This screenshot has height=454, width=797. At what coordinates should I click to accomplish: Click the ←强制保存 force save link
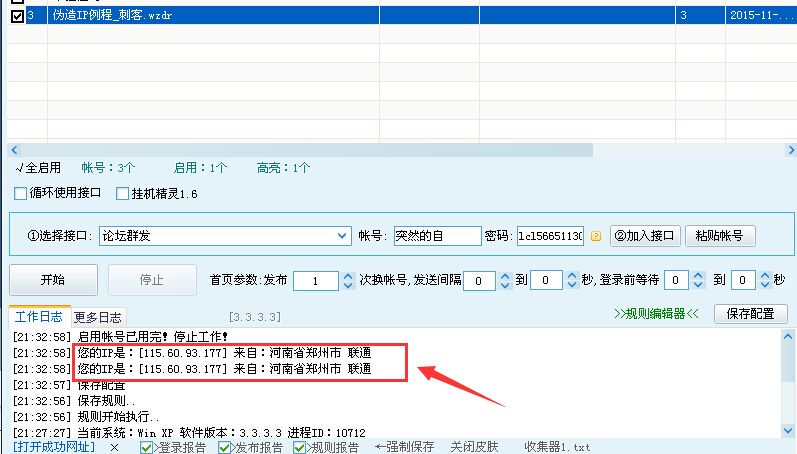coord(405,447)
